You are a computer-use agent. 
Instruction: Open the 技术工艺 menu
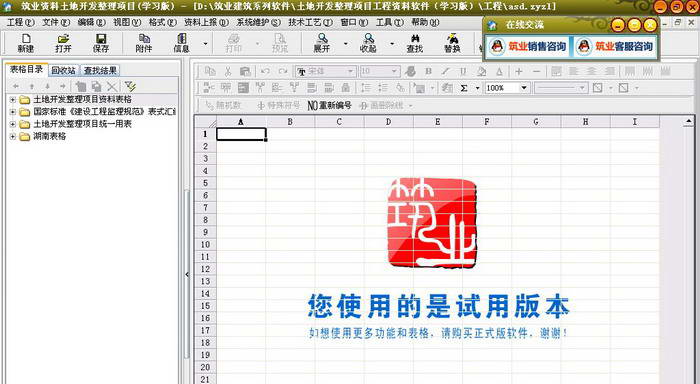[x=310, y=22]
